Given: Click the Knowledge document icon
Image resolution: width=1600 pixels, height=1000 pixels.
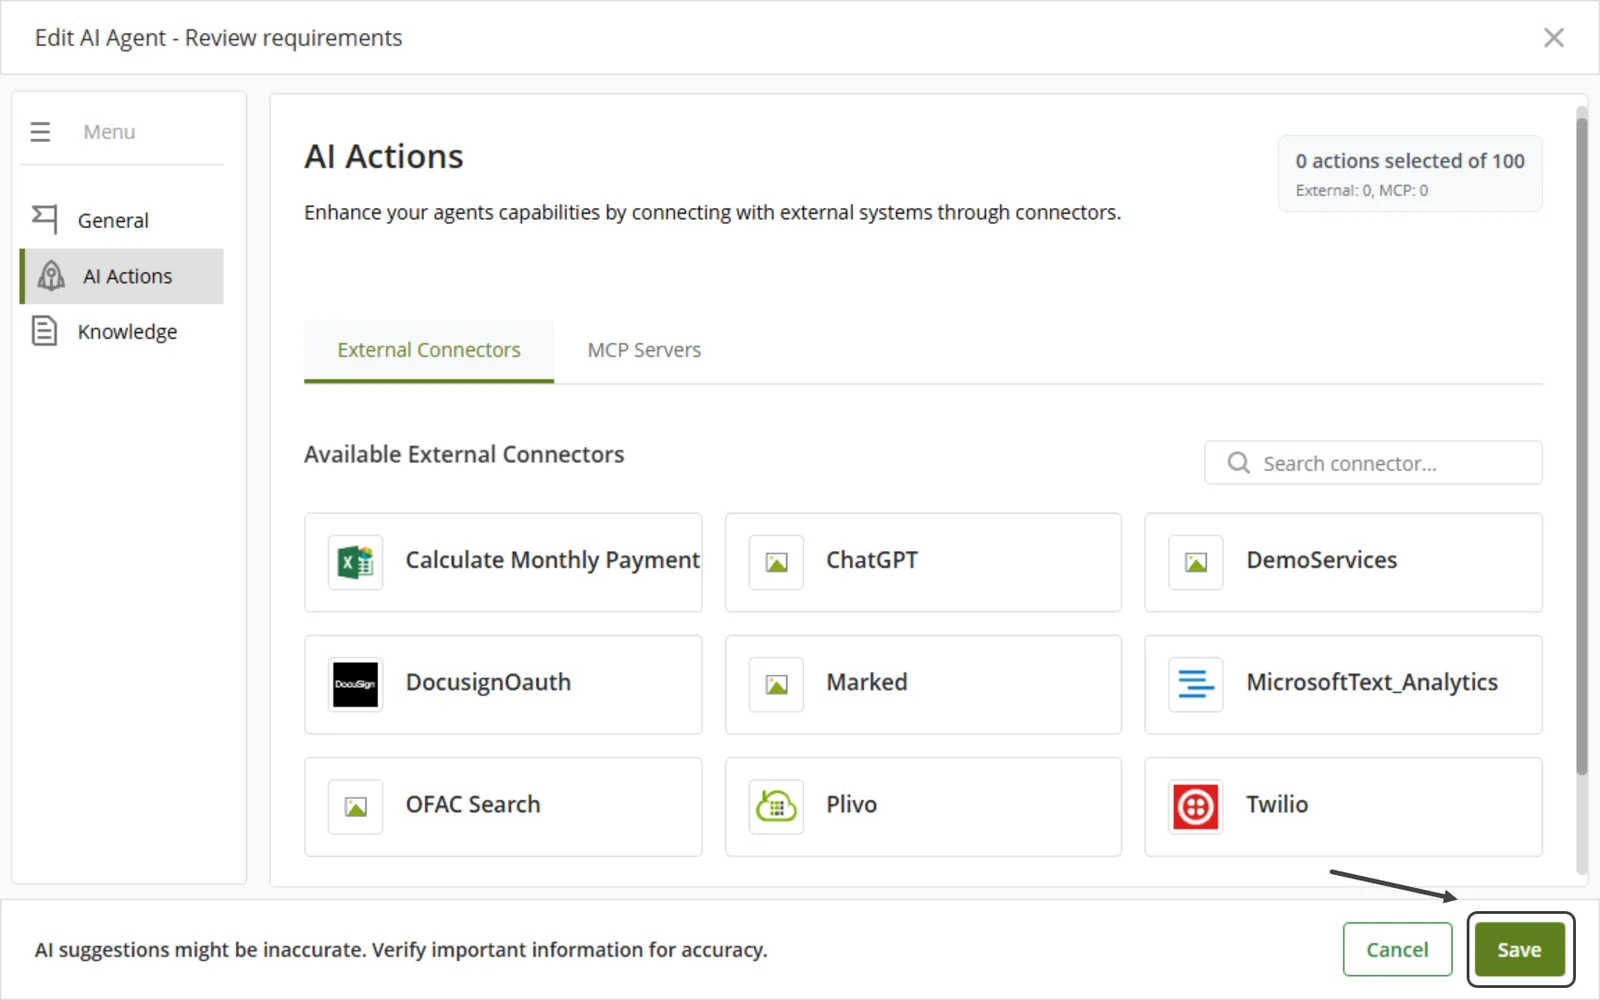Looking at the screenshot, I should point(44,331).
